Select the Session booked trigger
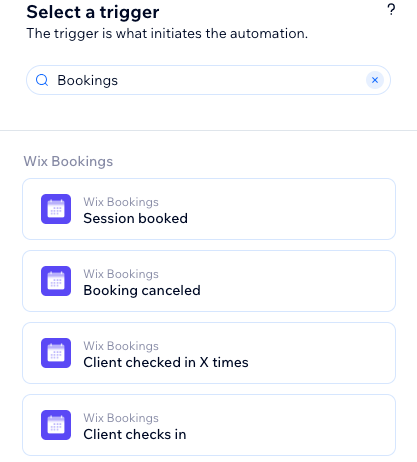This screenshot has width=417, height=462. (x=209, y=209)
